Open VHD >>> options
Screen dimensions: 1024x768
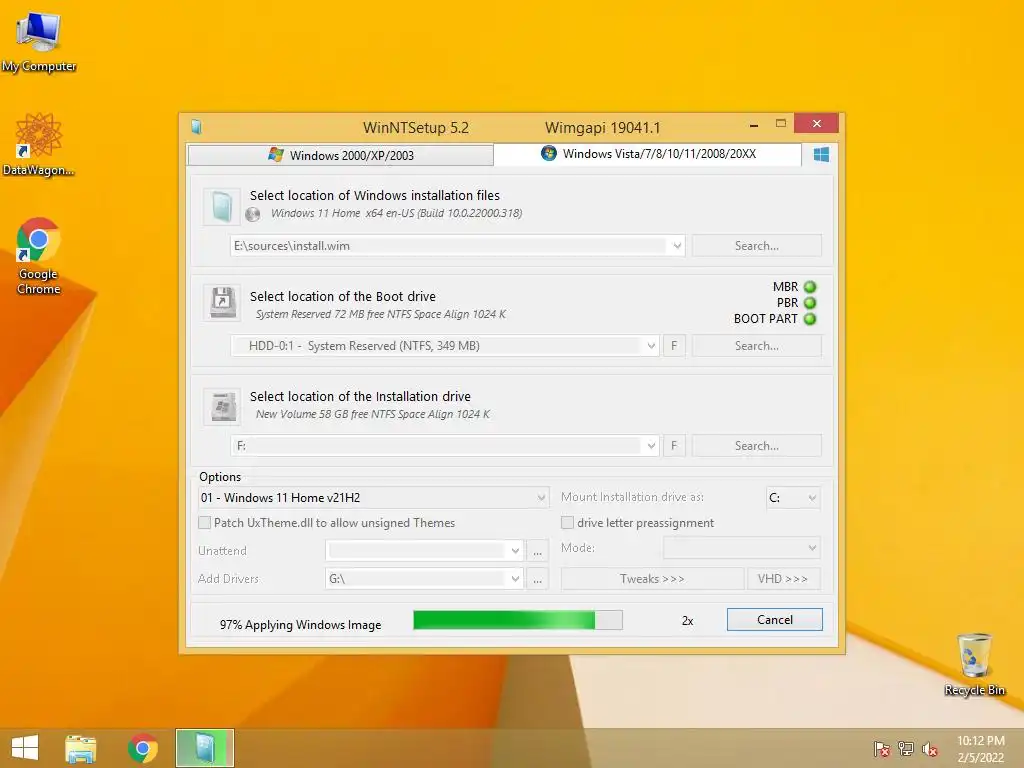pyautogui.click(x=783, y=579)
